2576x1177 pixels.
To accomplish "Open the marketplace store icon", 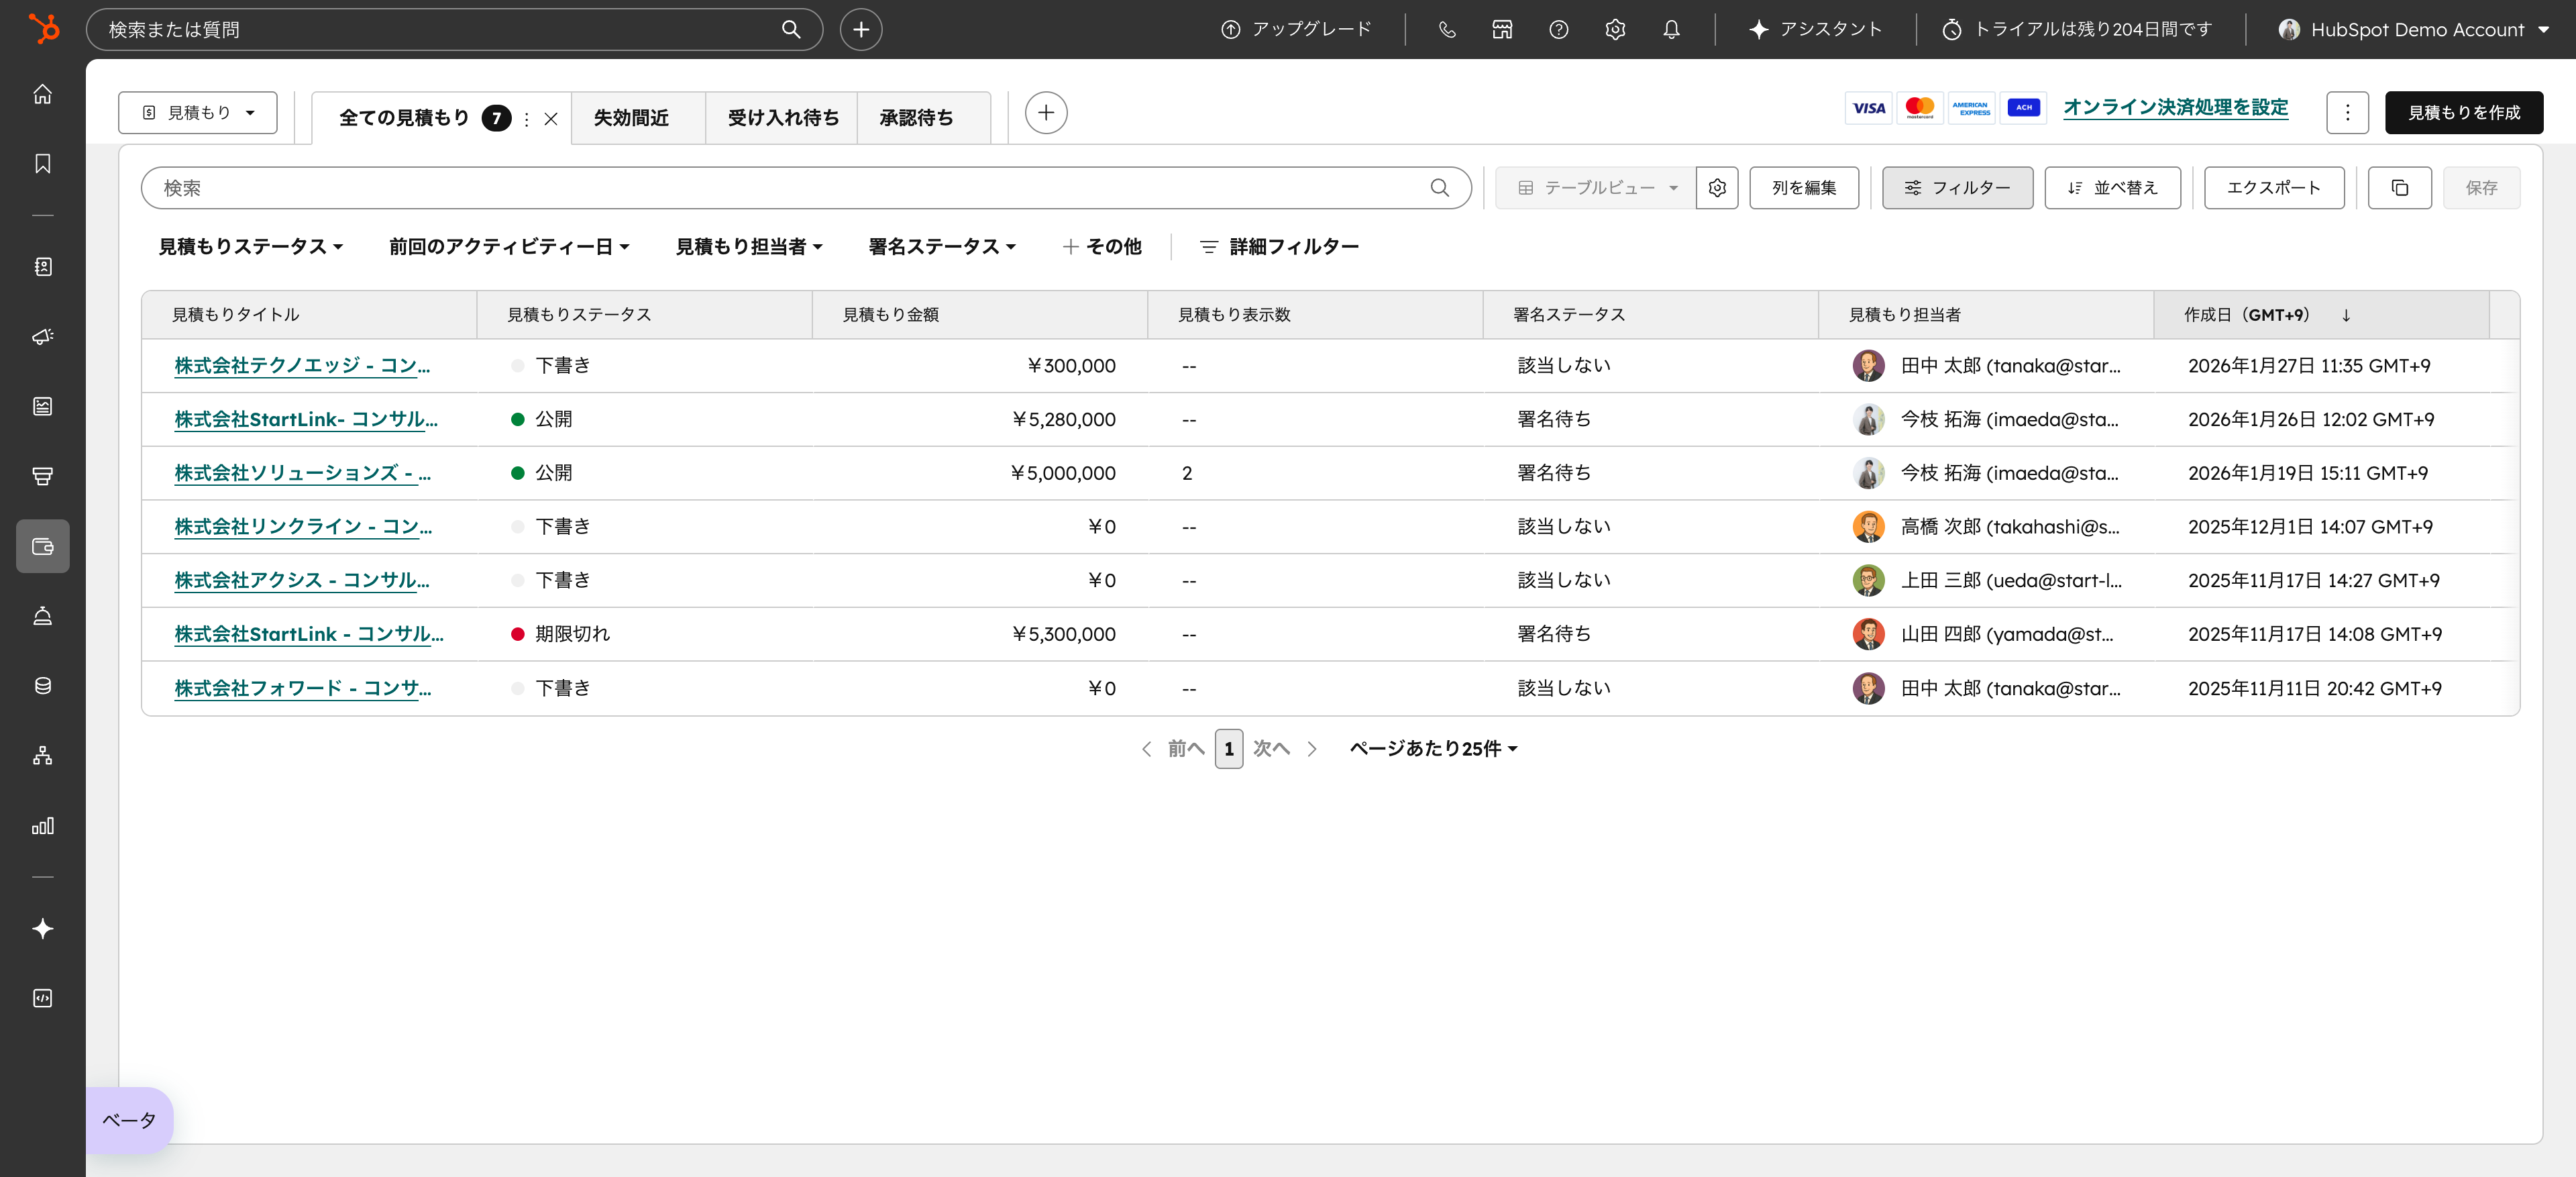I will [x=1502, y=30].
